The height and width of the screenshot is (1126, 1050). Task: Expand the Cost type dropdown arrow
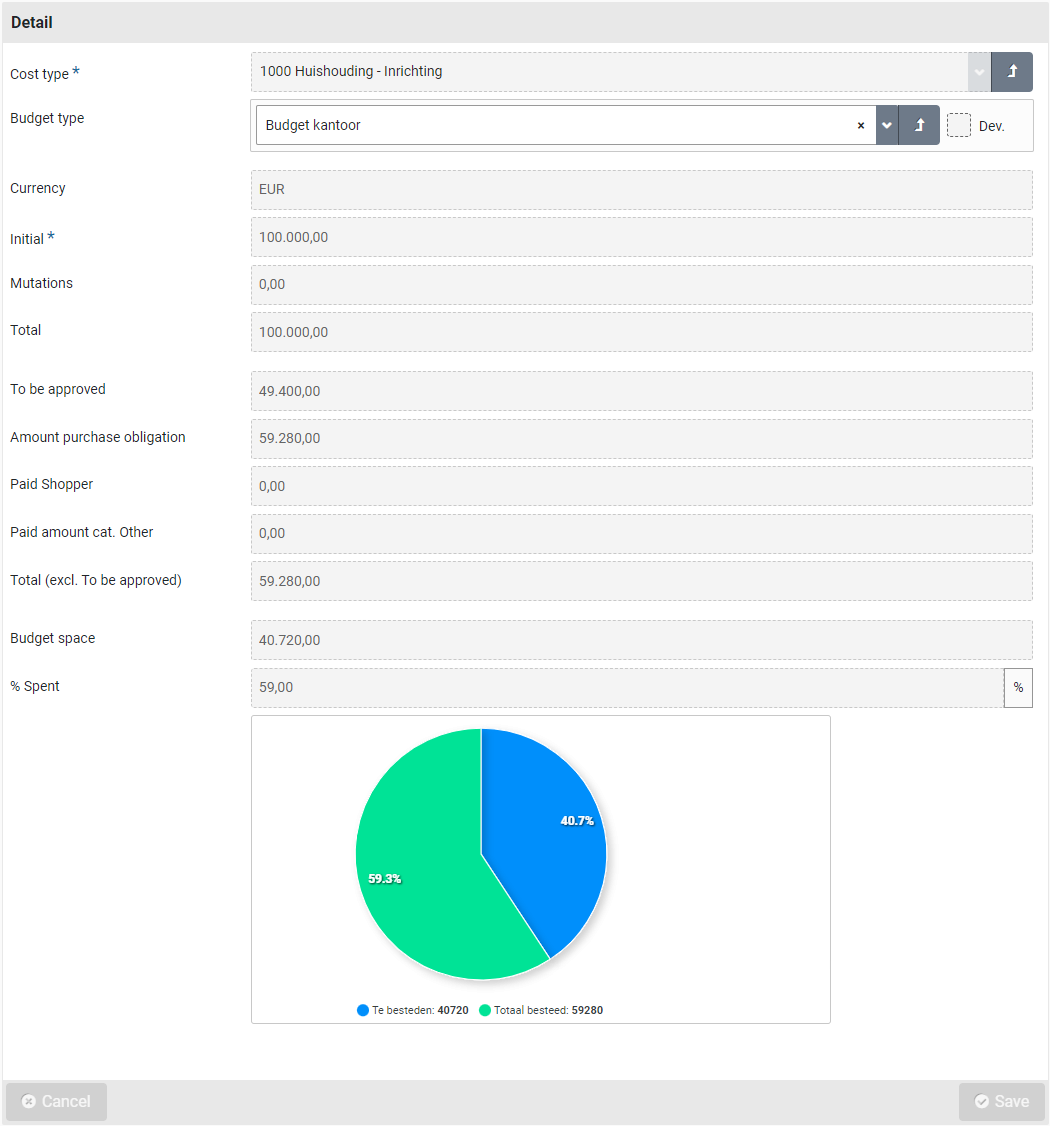pos(979,72)
